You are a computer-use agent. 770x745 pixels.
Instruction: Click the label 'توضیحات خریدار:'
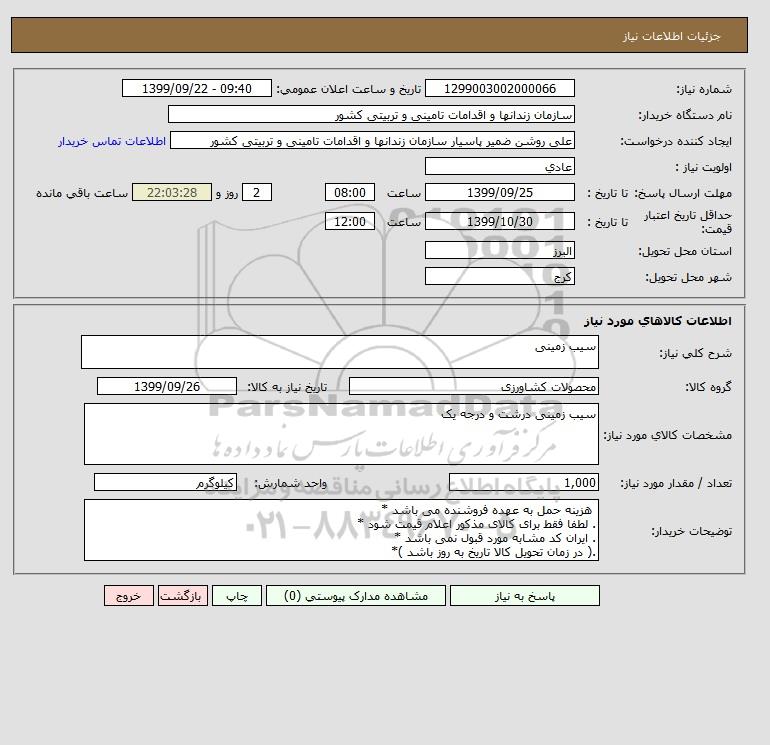click(x=691, y=531)
